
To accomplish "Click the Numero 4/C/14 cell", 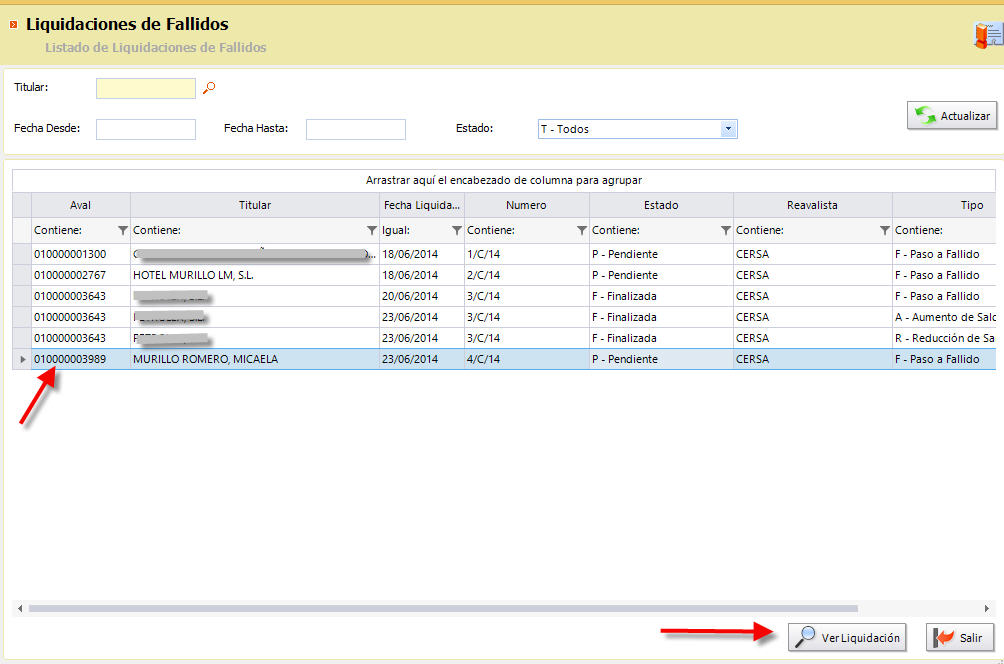I will (x=526, y=359).
